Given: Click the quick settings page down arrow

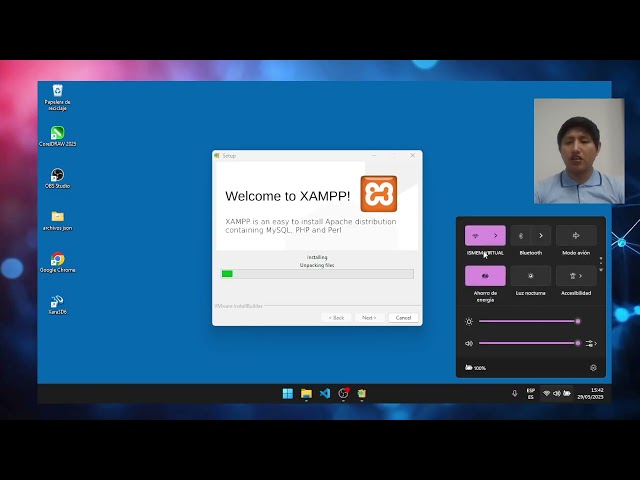Looking at the screenshot, I should coord(601,270).
